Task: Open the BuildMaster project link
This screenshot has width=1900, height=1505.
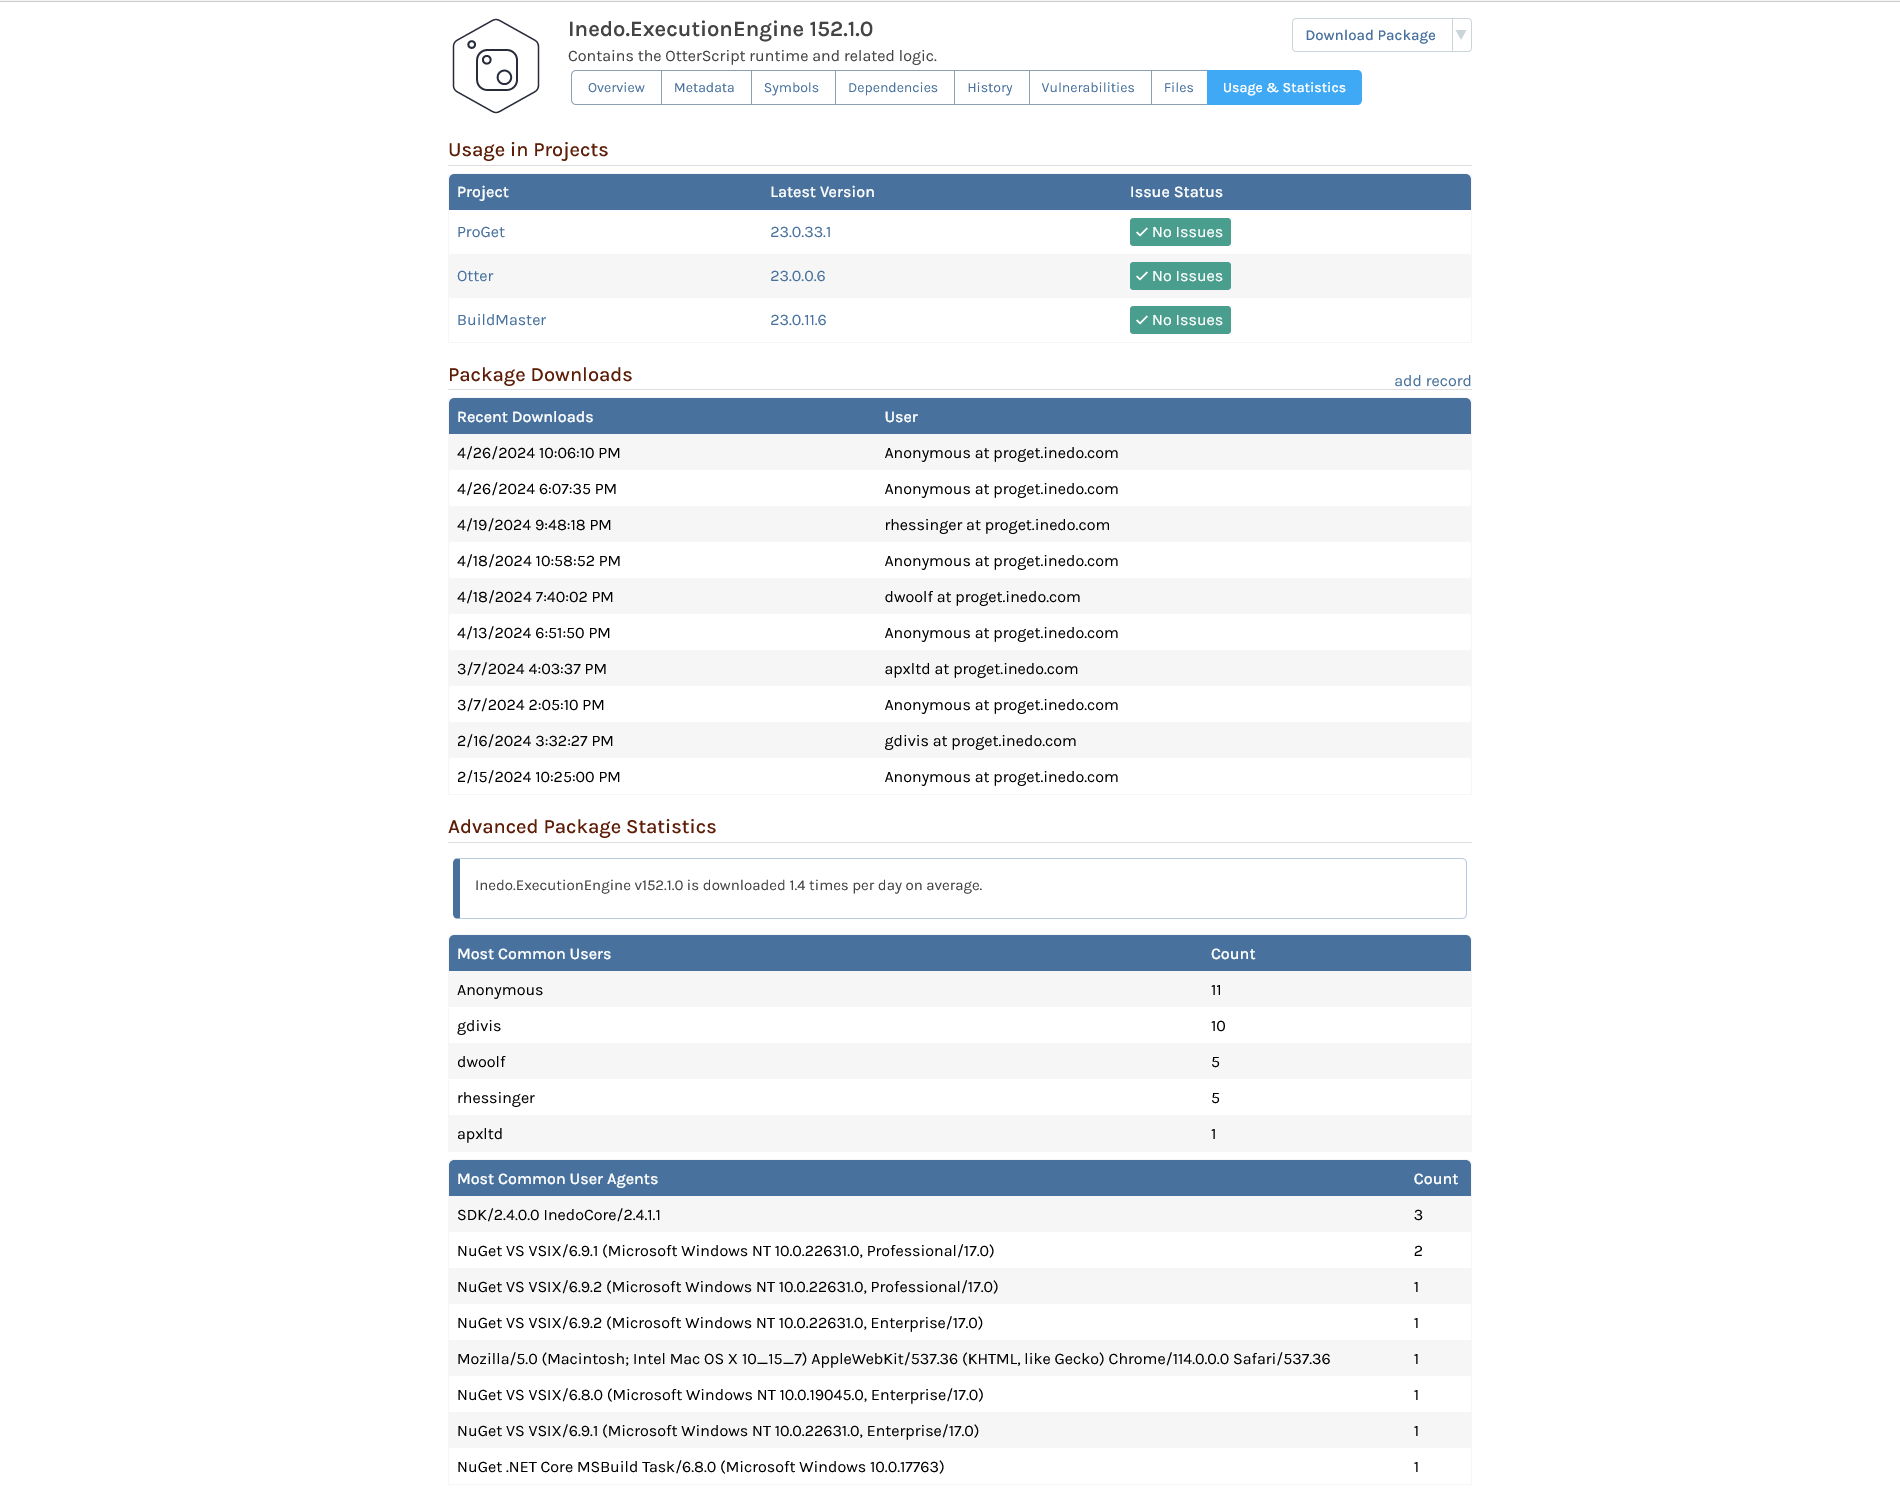Action: point(501,320)
